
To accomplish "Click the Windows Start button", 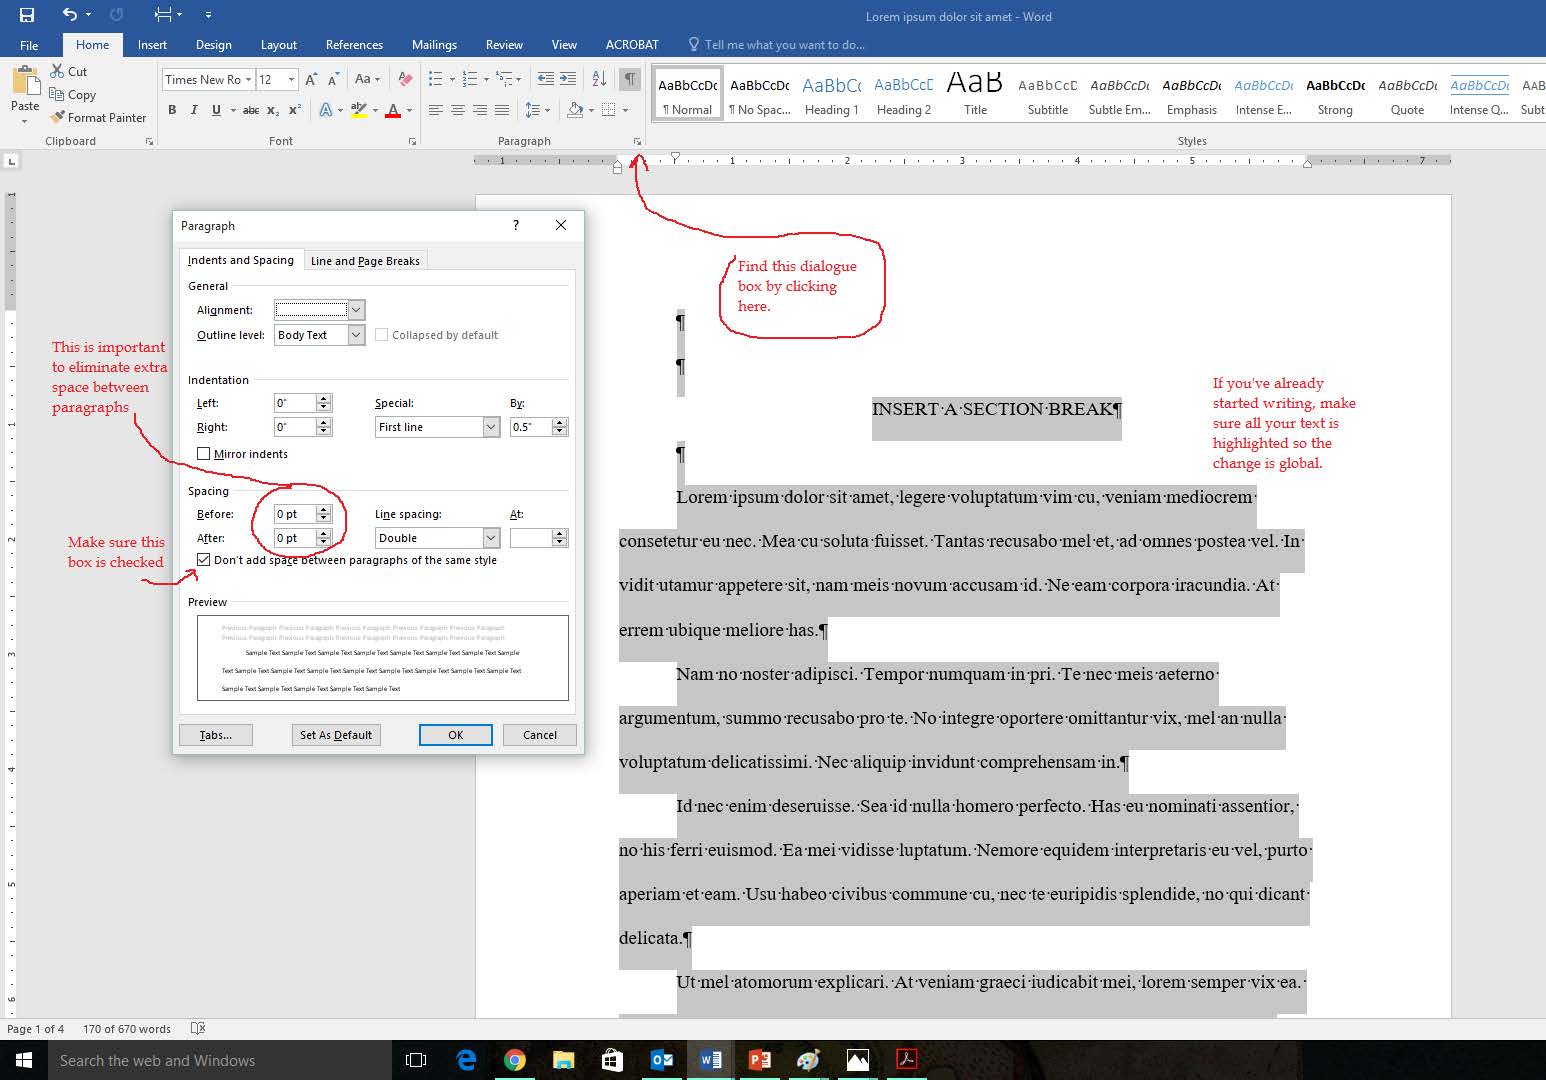I will point(24,1060).
